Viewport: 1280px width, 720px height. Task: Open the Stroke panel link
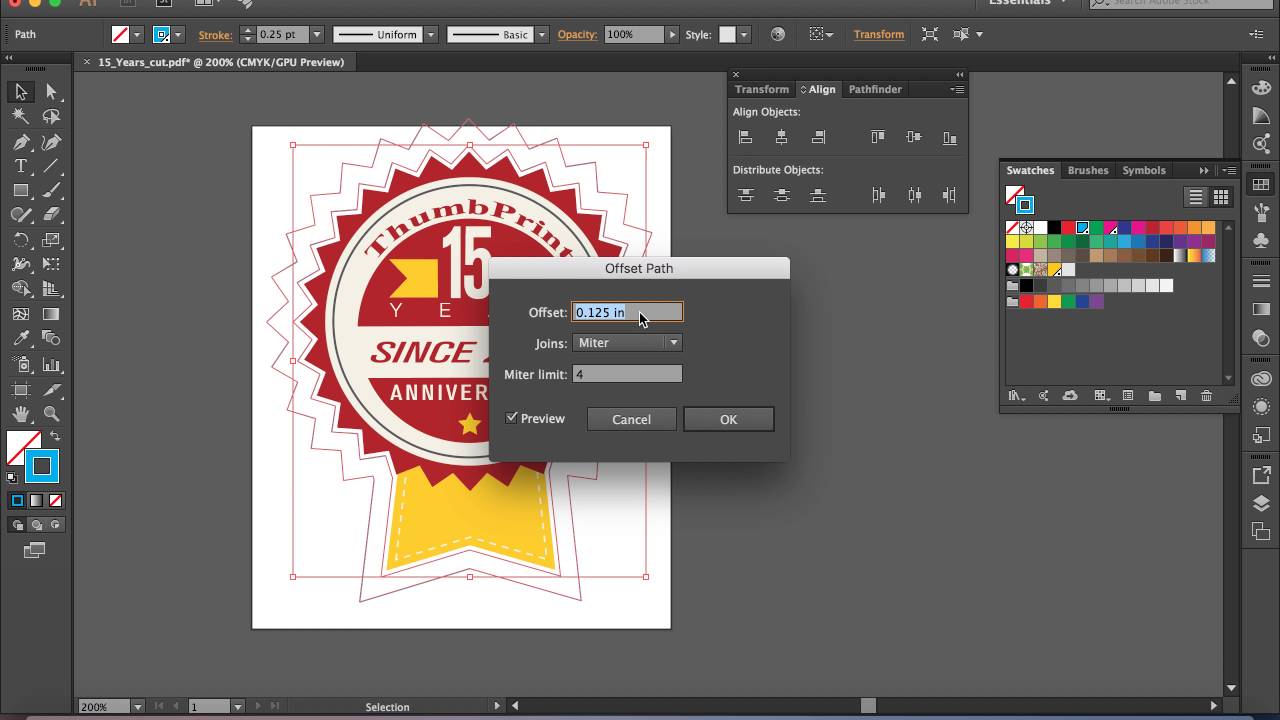[215, 35]
